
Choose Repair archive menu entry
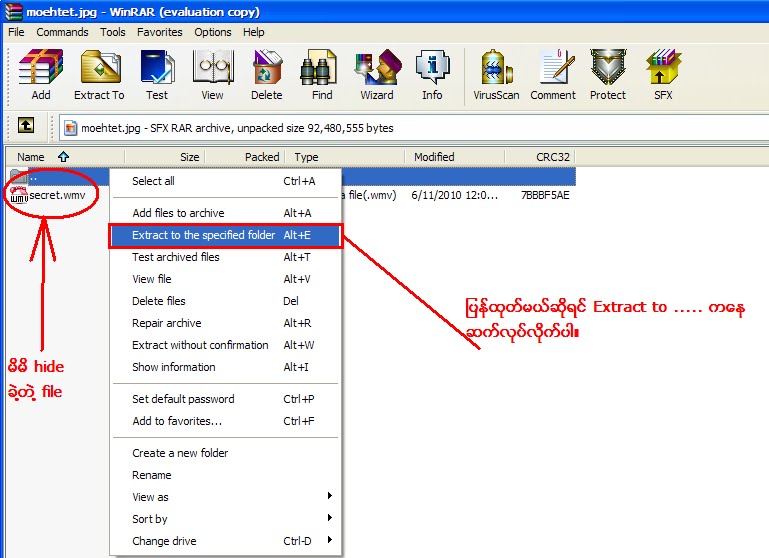(226, 323)
